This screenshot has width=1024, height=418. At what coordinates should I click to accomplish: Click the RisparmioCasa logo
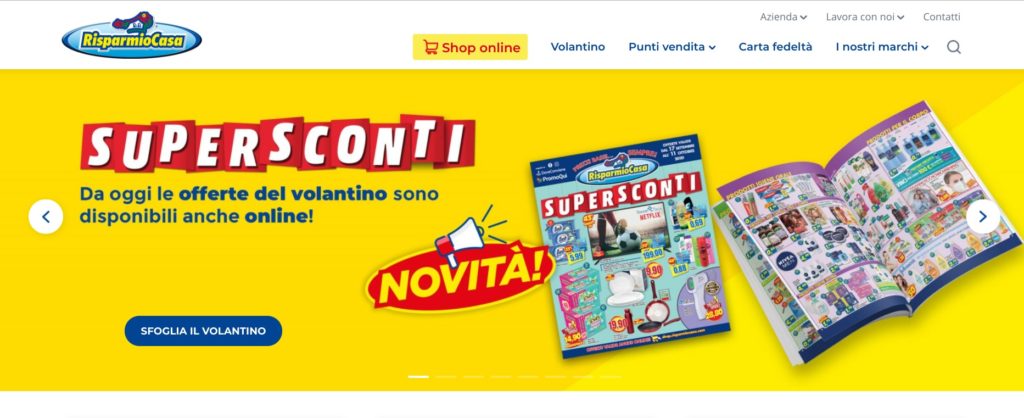coord(131,35)
